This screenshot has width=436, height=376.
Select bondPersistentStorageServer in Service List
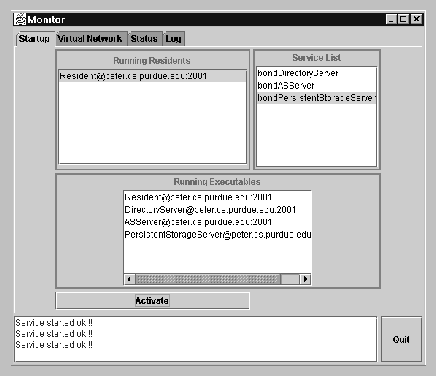tap(316, 98)
